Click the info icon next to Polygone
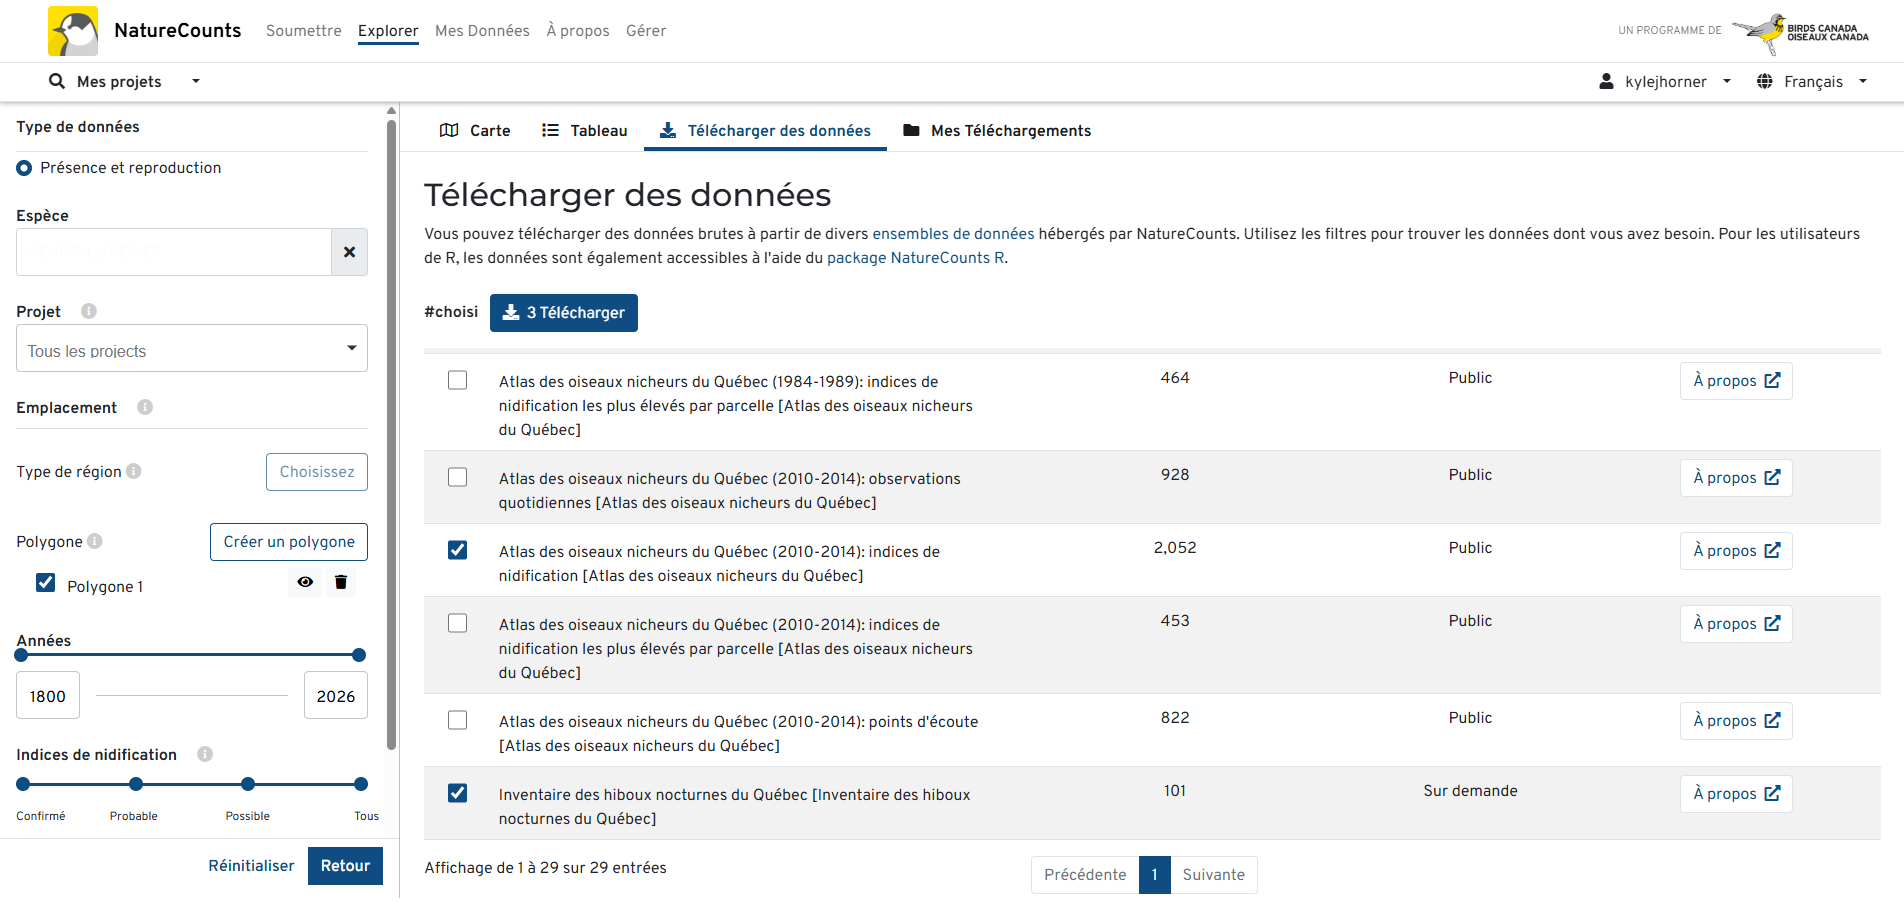 pos(95,541)
